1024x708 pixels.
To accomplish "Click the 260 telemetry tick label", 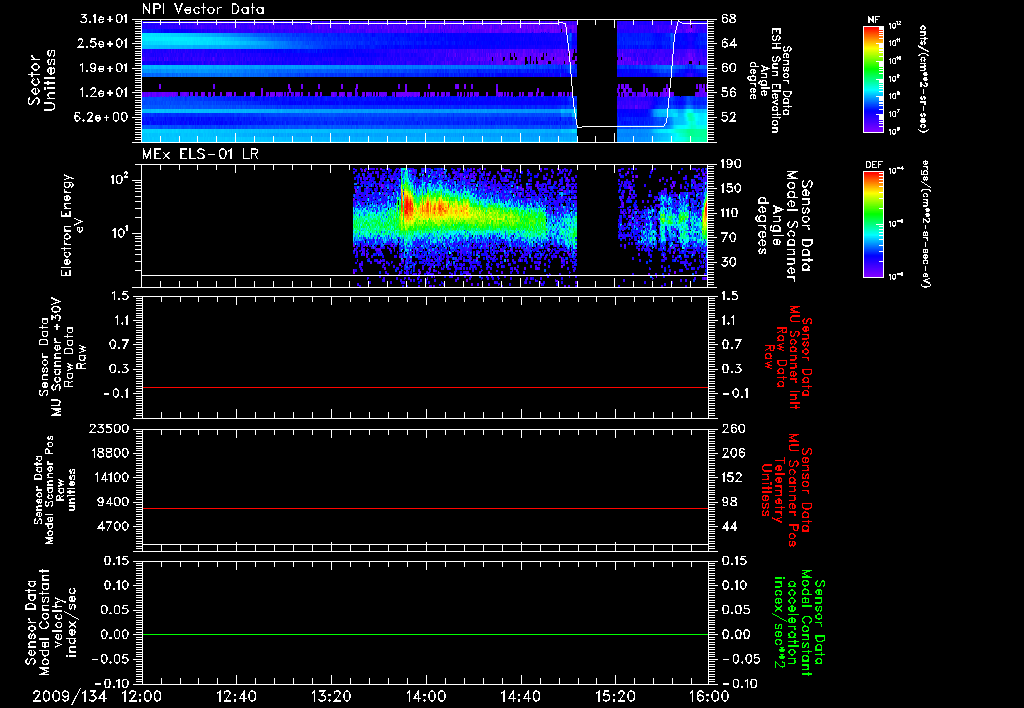I will coord(731,428).
